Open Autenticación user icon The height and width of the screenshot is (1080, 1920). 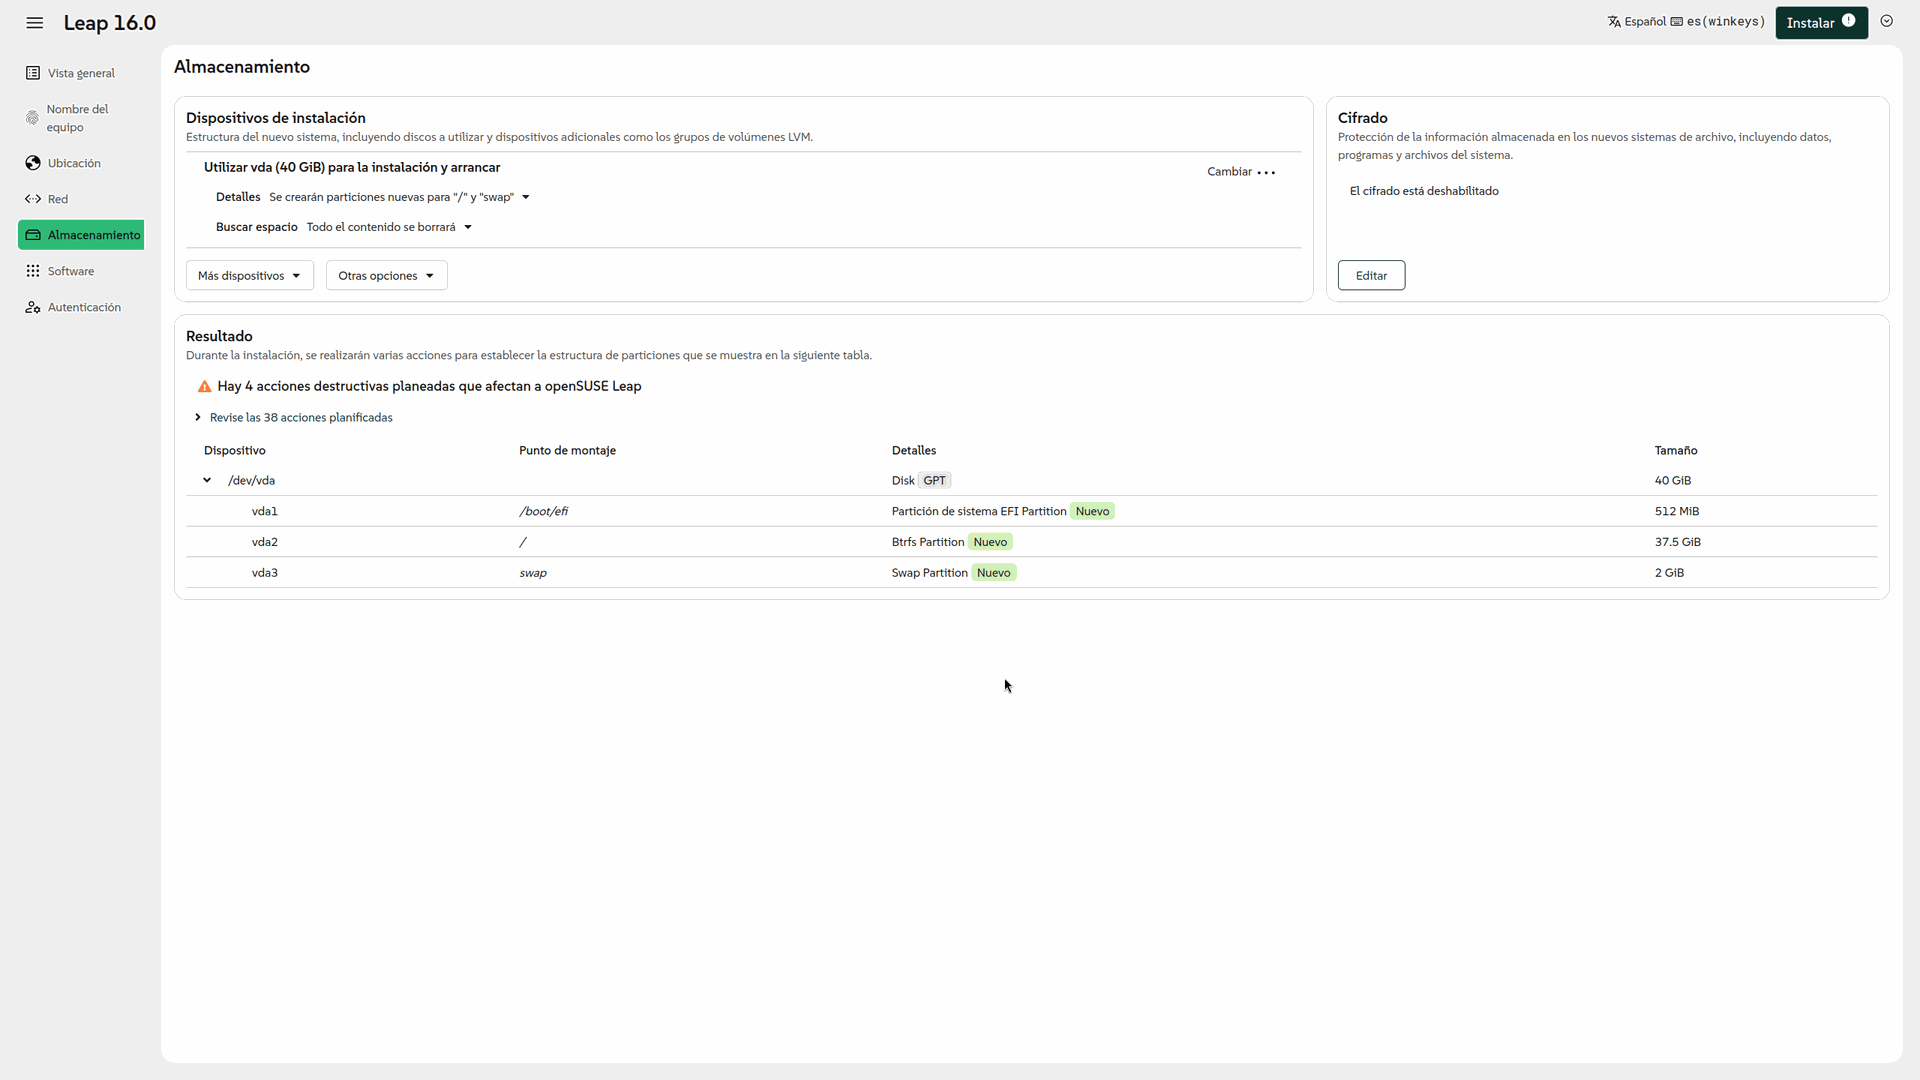[x=33, y=307]
